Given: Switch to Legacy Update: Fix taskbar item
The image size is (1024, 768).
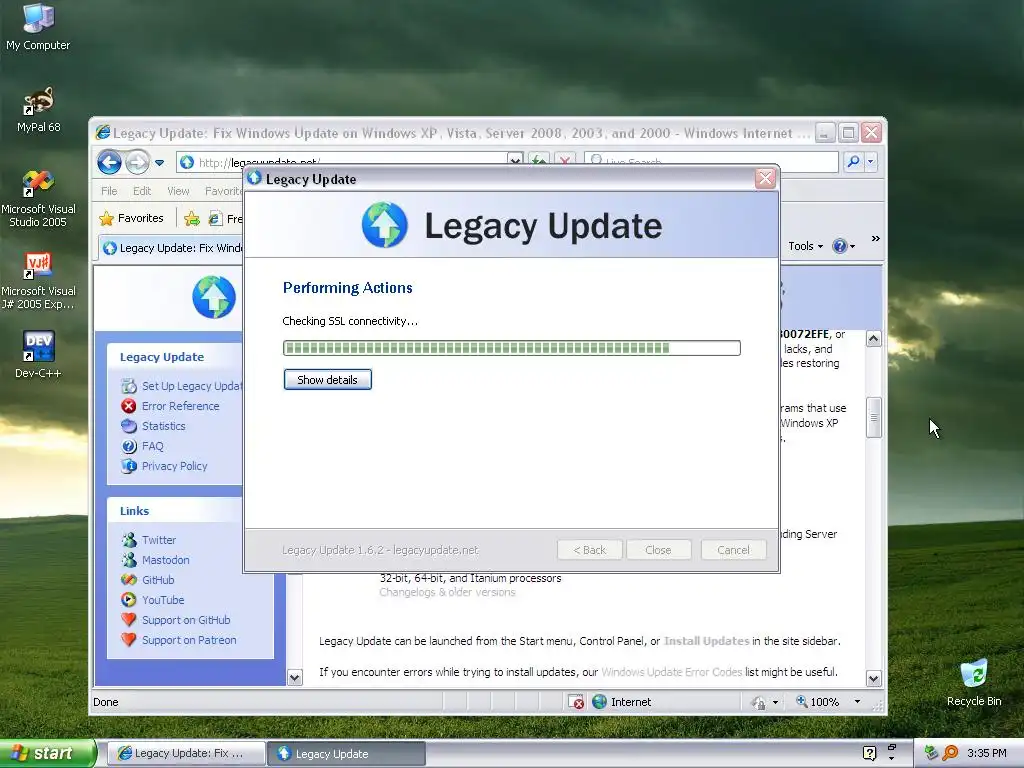Looking at the screenshot, I should (x=185, y=754).
